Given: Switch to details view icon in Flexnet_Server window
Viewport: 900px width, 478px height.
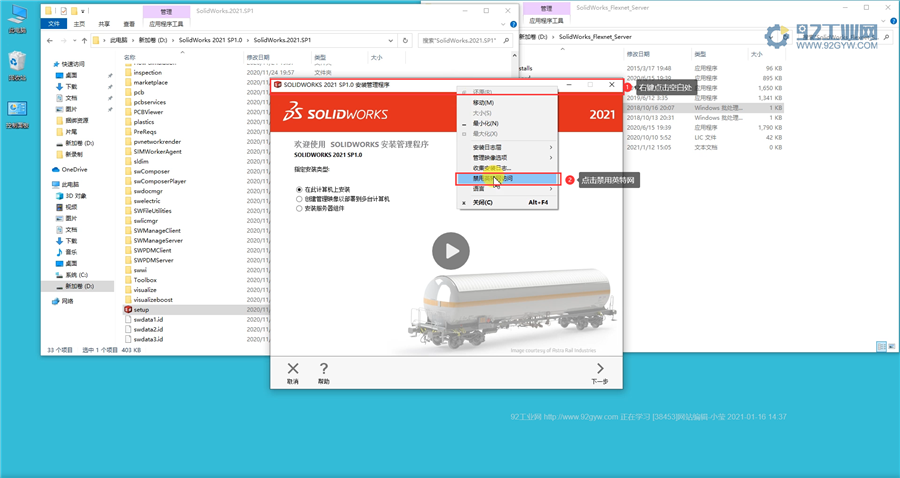Looking at the screenshot, I should (881, 346).
